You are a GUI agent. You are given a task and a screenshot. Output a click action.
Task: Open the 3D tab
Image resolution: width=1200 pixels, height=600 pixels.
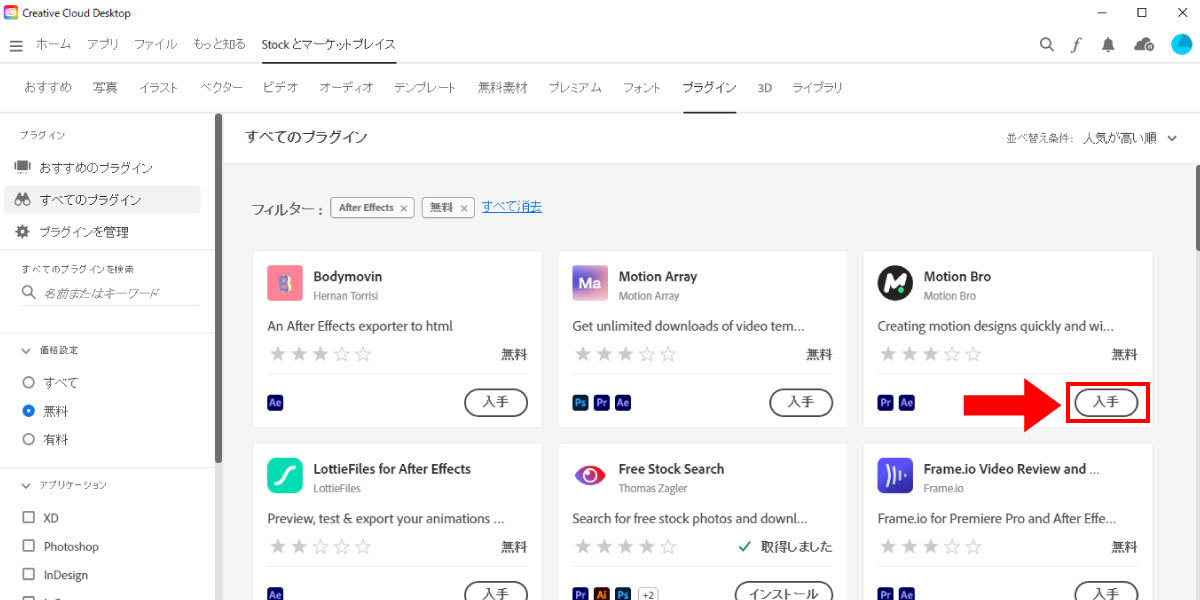click(765, 88)
